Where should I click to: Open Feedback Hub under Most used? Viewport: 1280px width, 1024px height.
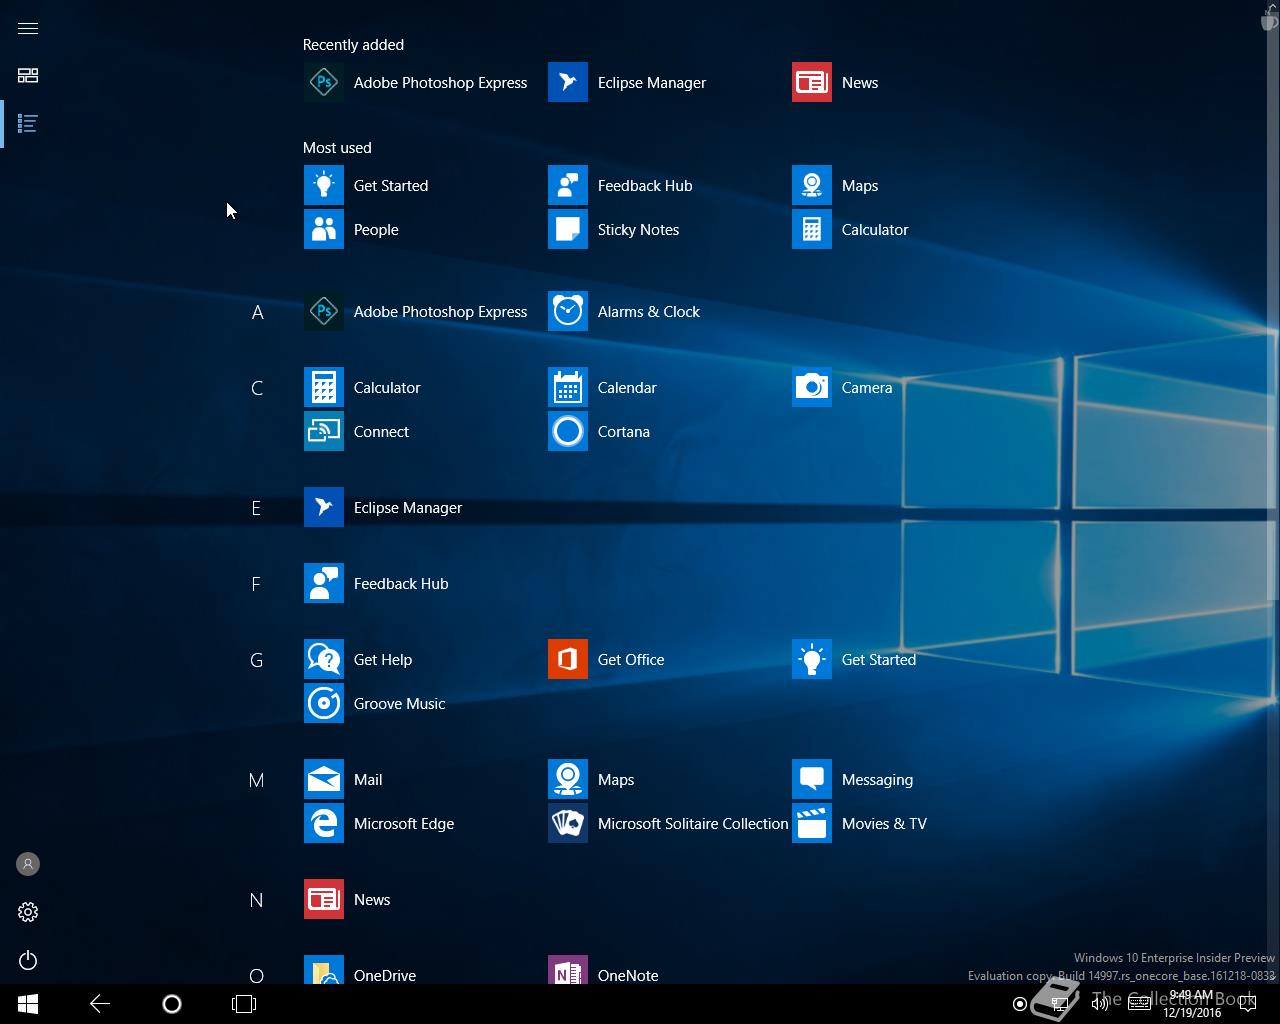[621, 185]
